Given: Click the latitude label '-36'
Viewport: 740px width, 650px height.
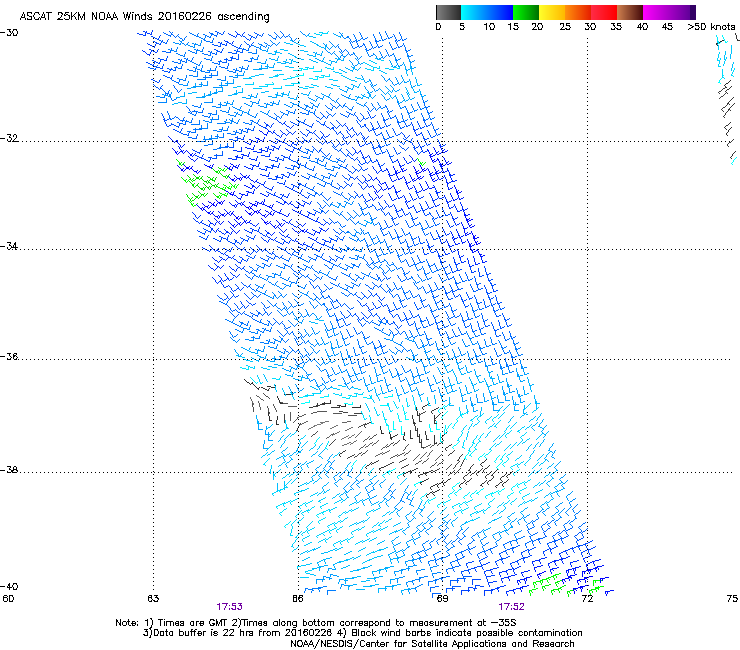Looking at the screenshot, I should point(9,356).
